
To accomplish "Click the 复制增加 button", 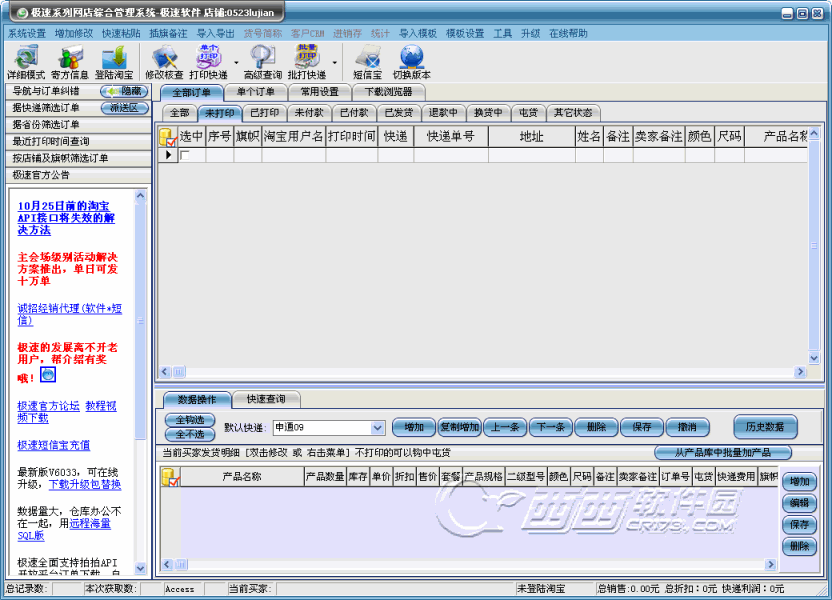I will (460, 427).
